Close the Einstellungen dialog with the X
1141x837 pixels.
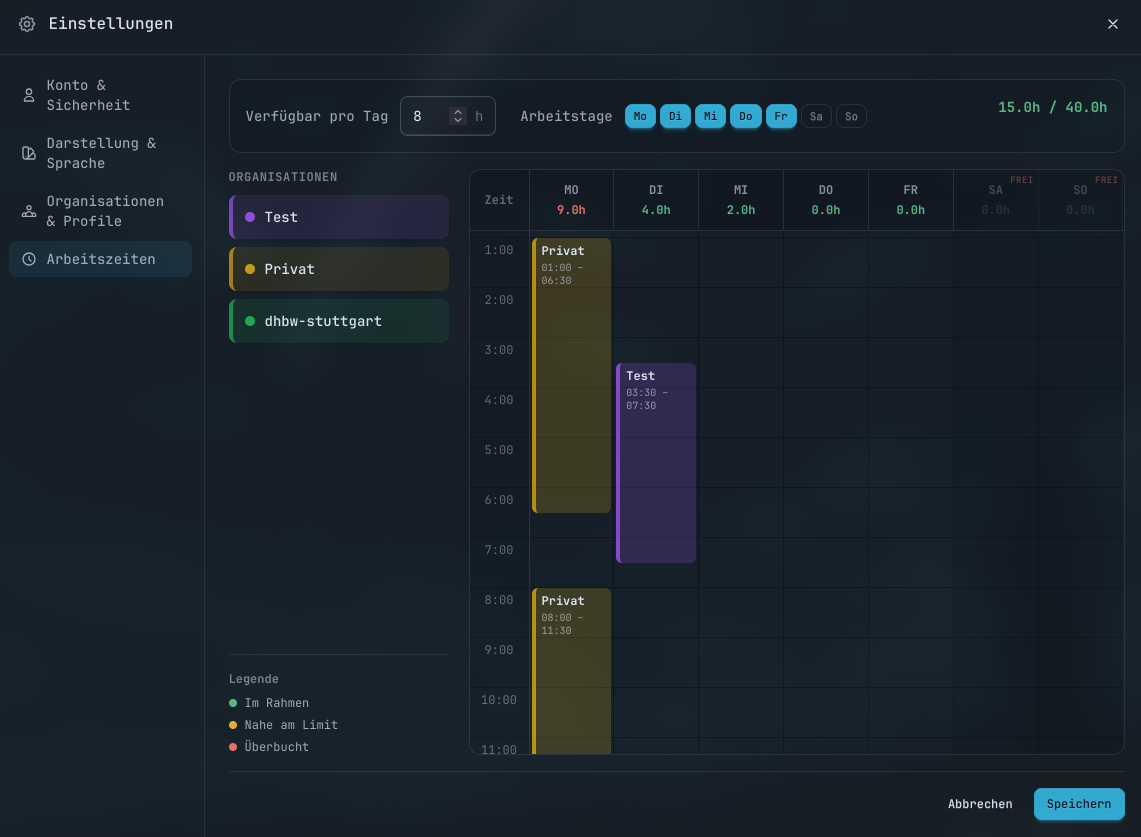pyautogui.click(x=1113, y=24)
